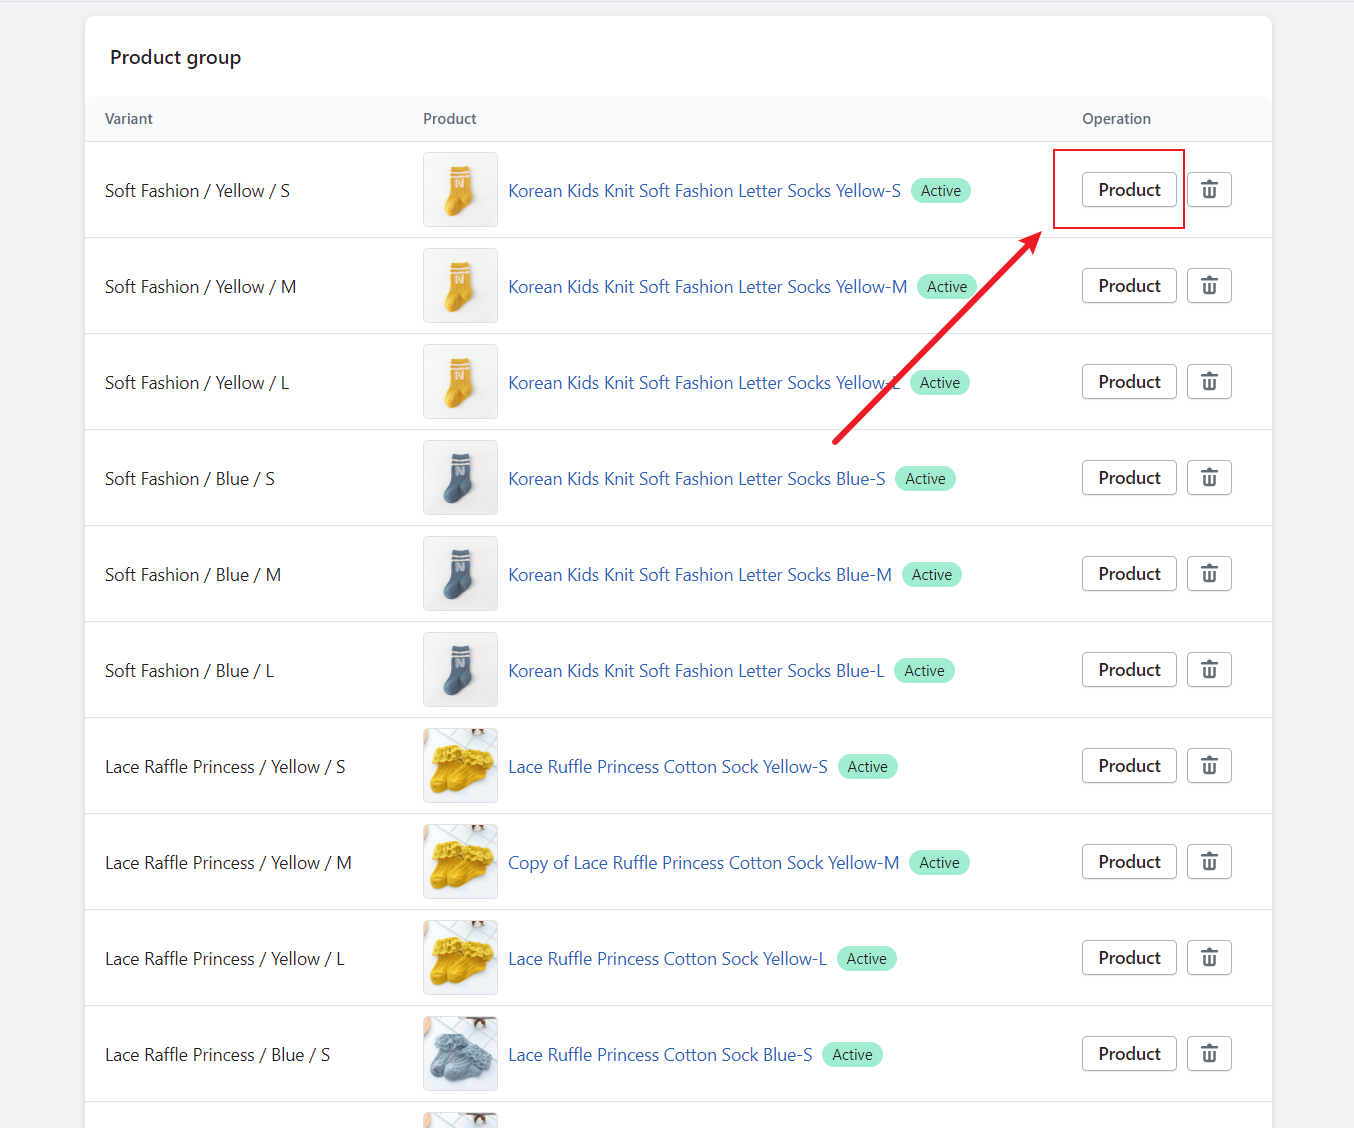Click the Lace Ruffle Yellow-S thumbnail image
This screenshot has width=1354, height=1128.
coord(460,766)
